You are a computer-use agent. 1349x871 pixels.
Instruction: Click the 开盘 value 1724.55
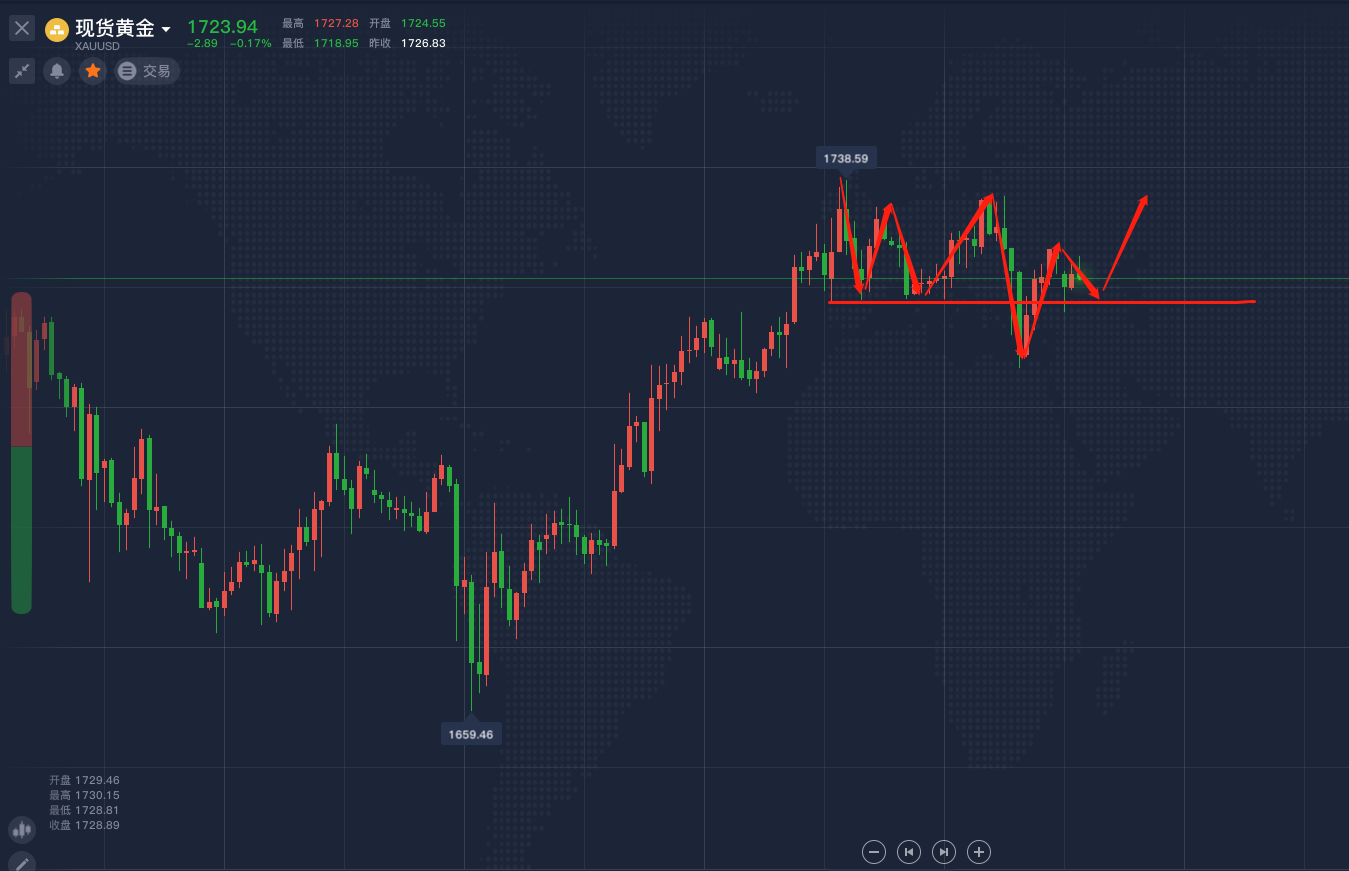(x=423, y=23)
